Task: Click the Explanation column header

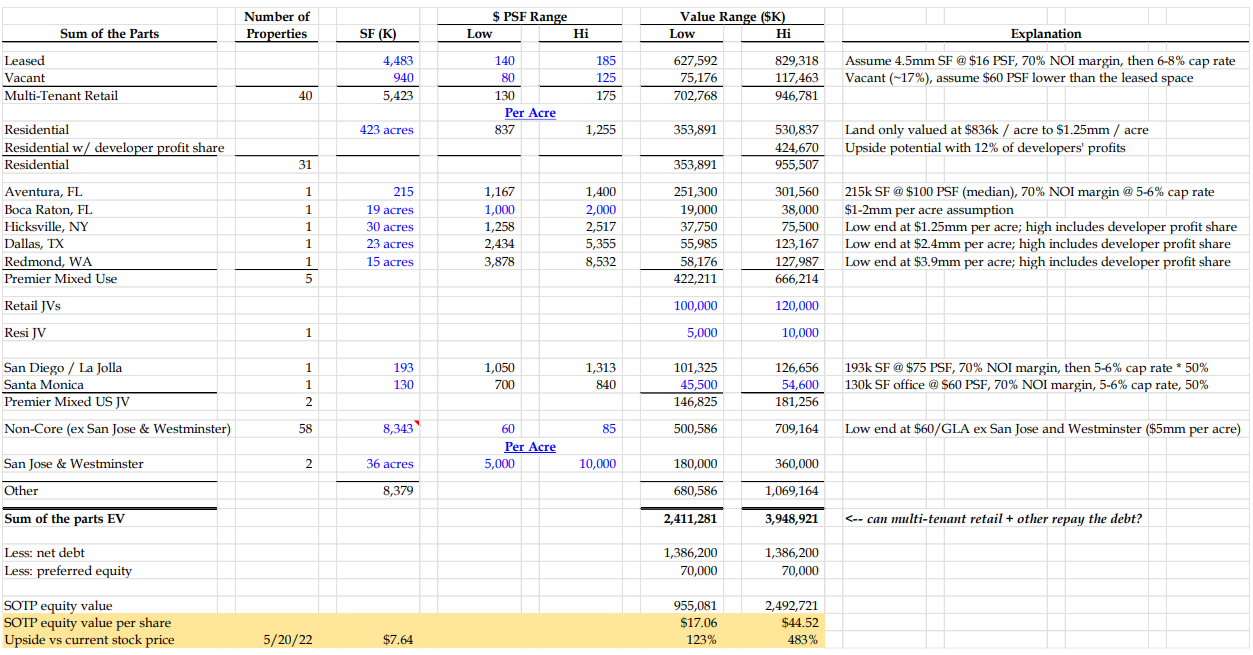Action: 1045,34
